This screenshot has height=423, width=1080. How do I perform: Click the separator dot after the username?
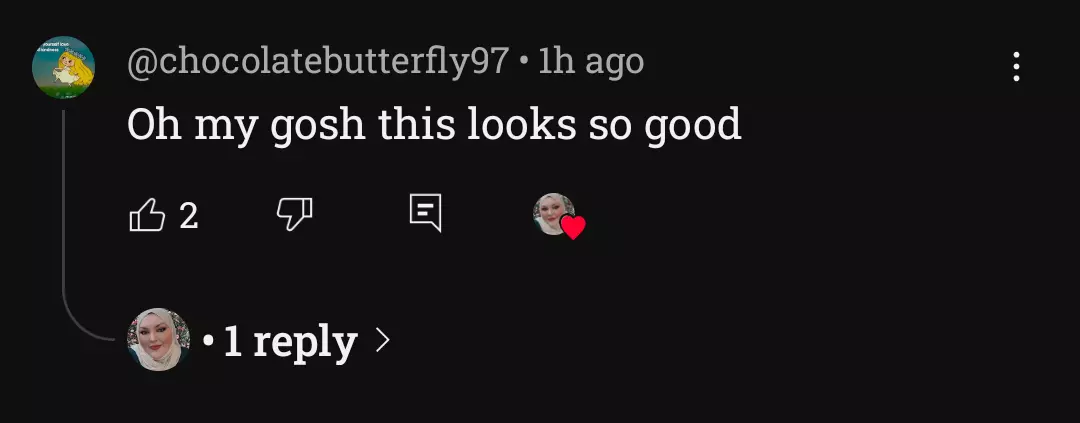tap(525, 63)
